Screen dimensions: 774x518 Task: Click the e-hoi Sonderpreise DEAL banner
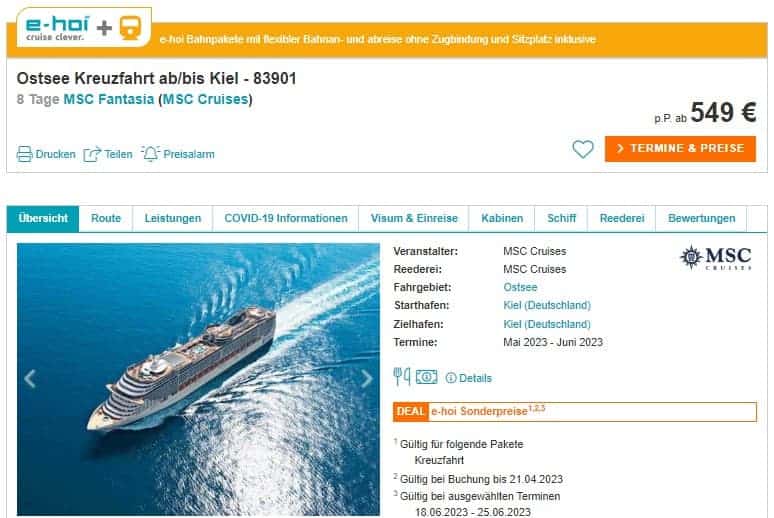point(575,412)
